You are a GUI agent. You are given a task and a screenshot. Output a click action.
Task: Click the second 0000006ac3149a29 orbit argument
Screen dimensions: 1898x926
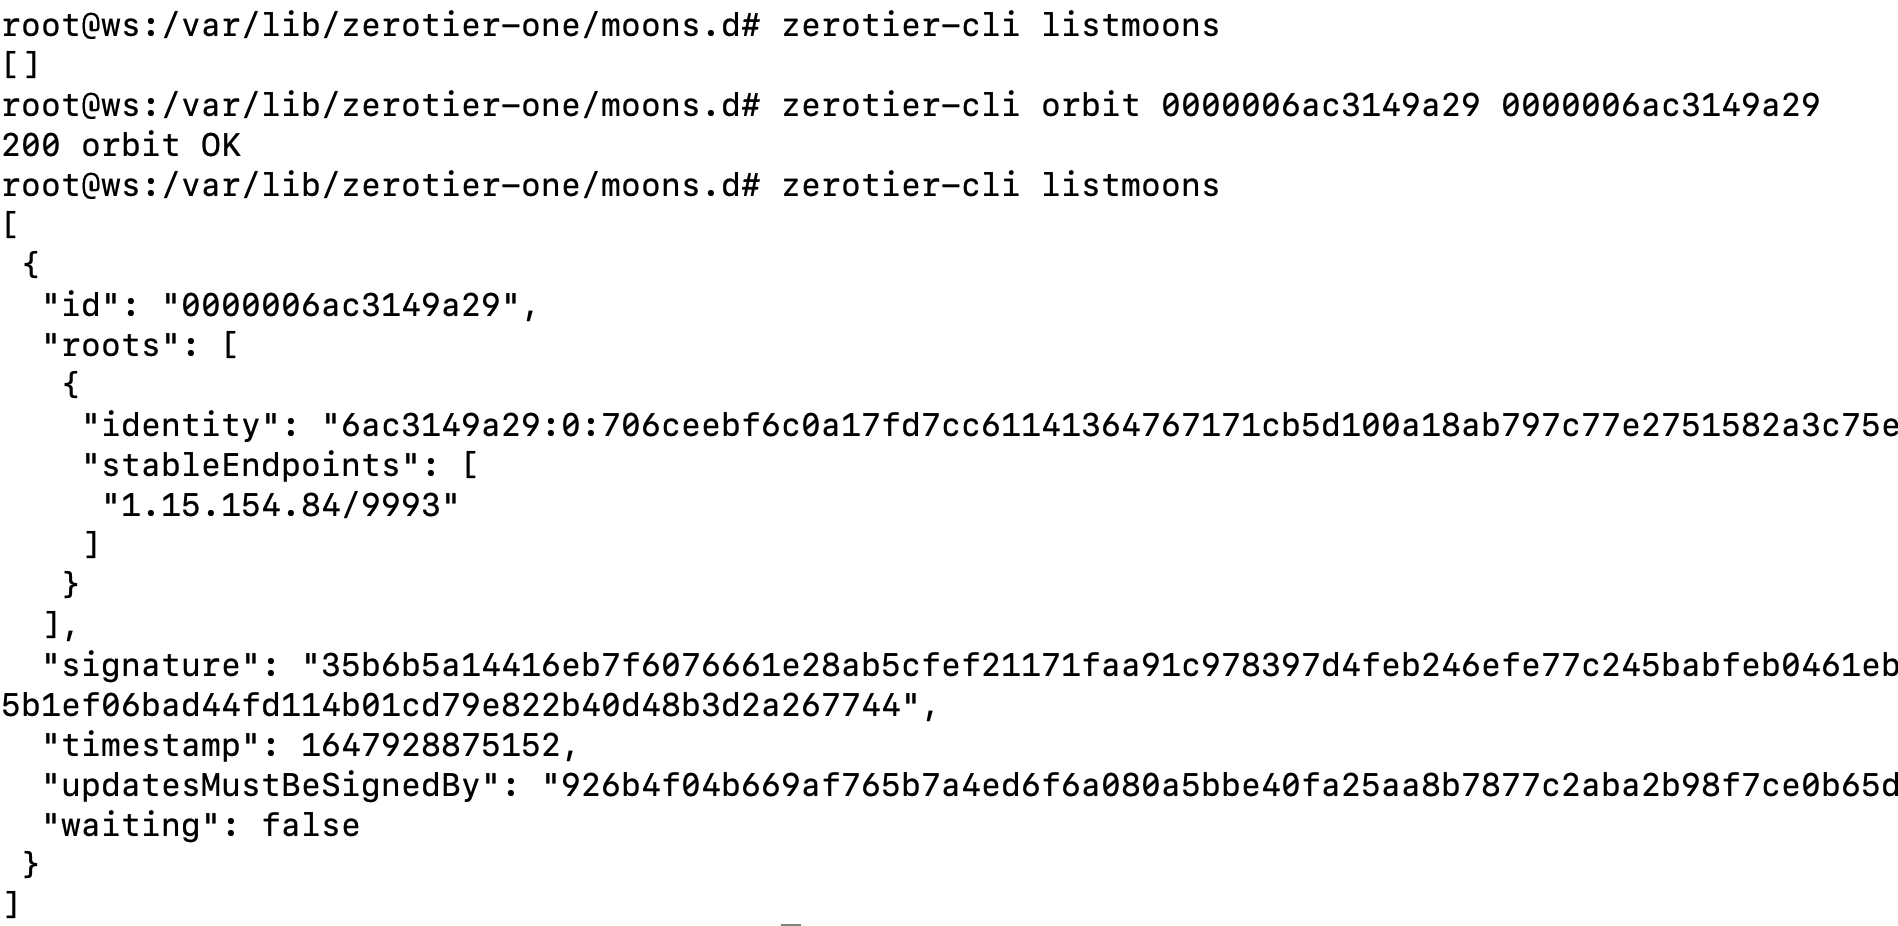(1660, 105)
